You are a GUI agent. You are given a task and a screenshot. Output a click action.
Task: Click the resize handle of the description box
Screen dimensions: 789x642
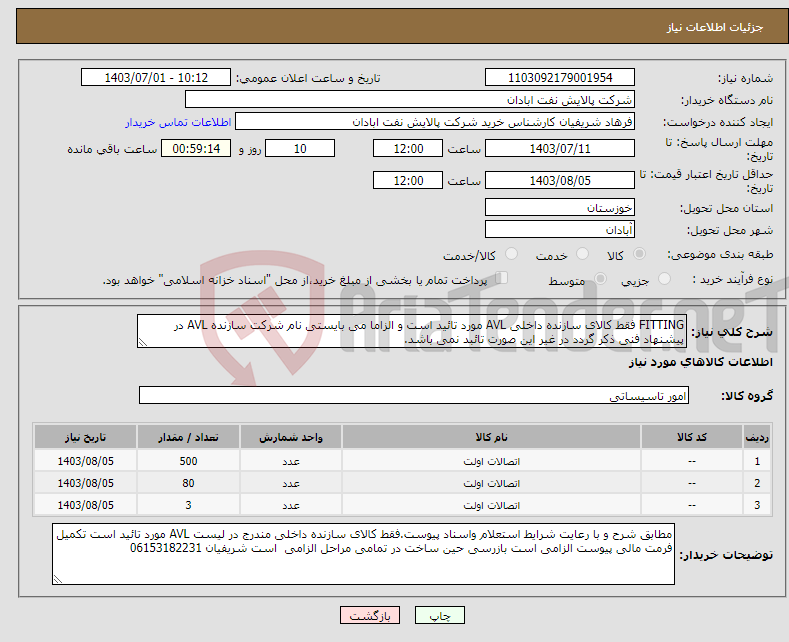coord(143,342)
